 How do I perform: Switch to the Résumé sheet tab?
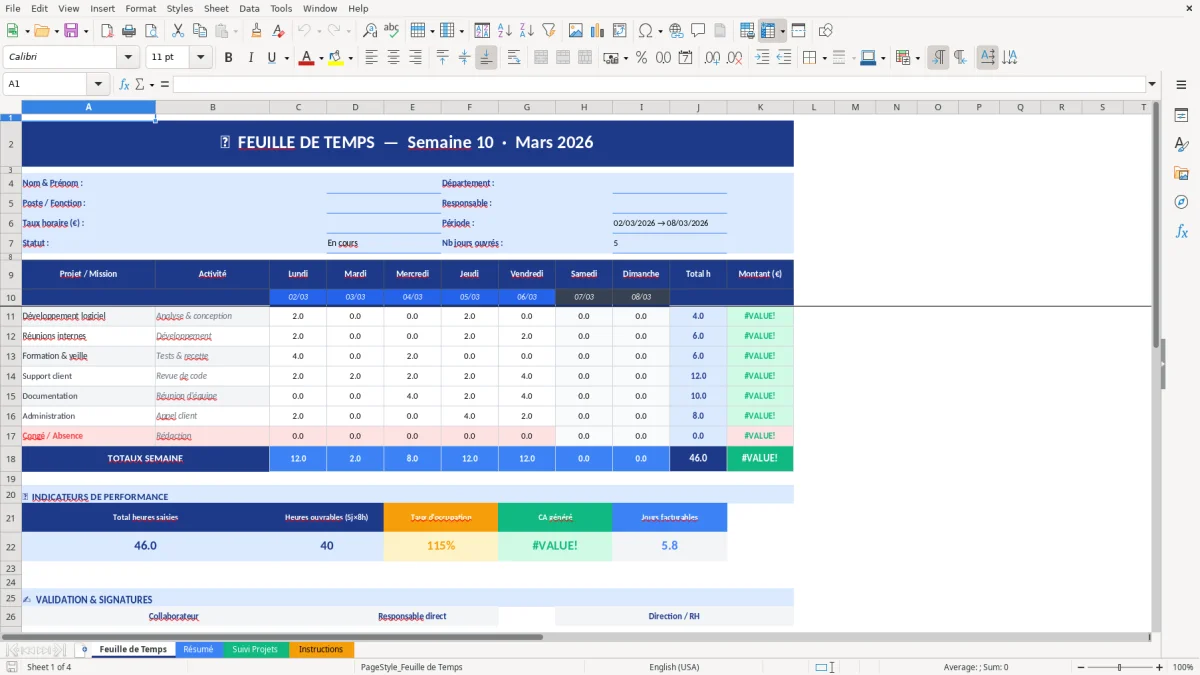(x=199, y=649)
